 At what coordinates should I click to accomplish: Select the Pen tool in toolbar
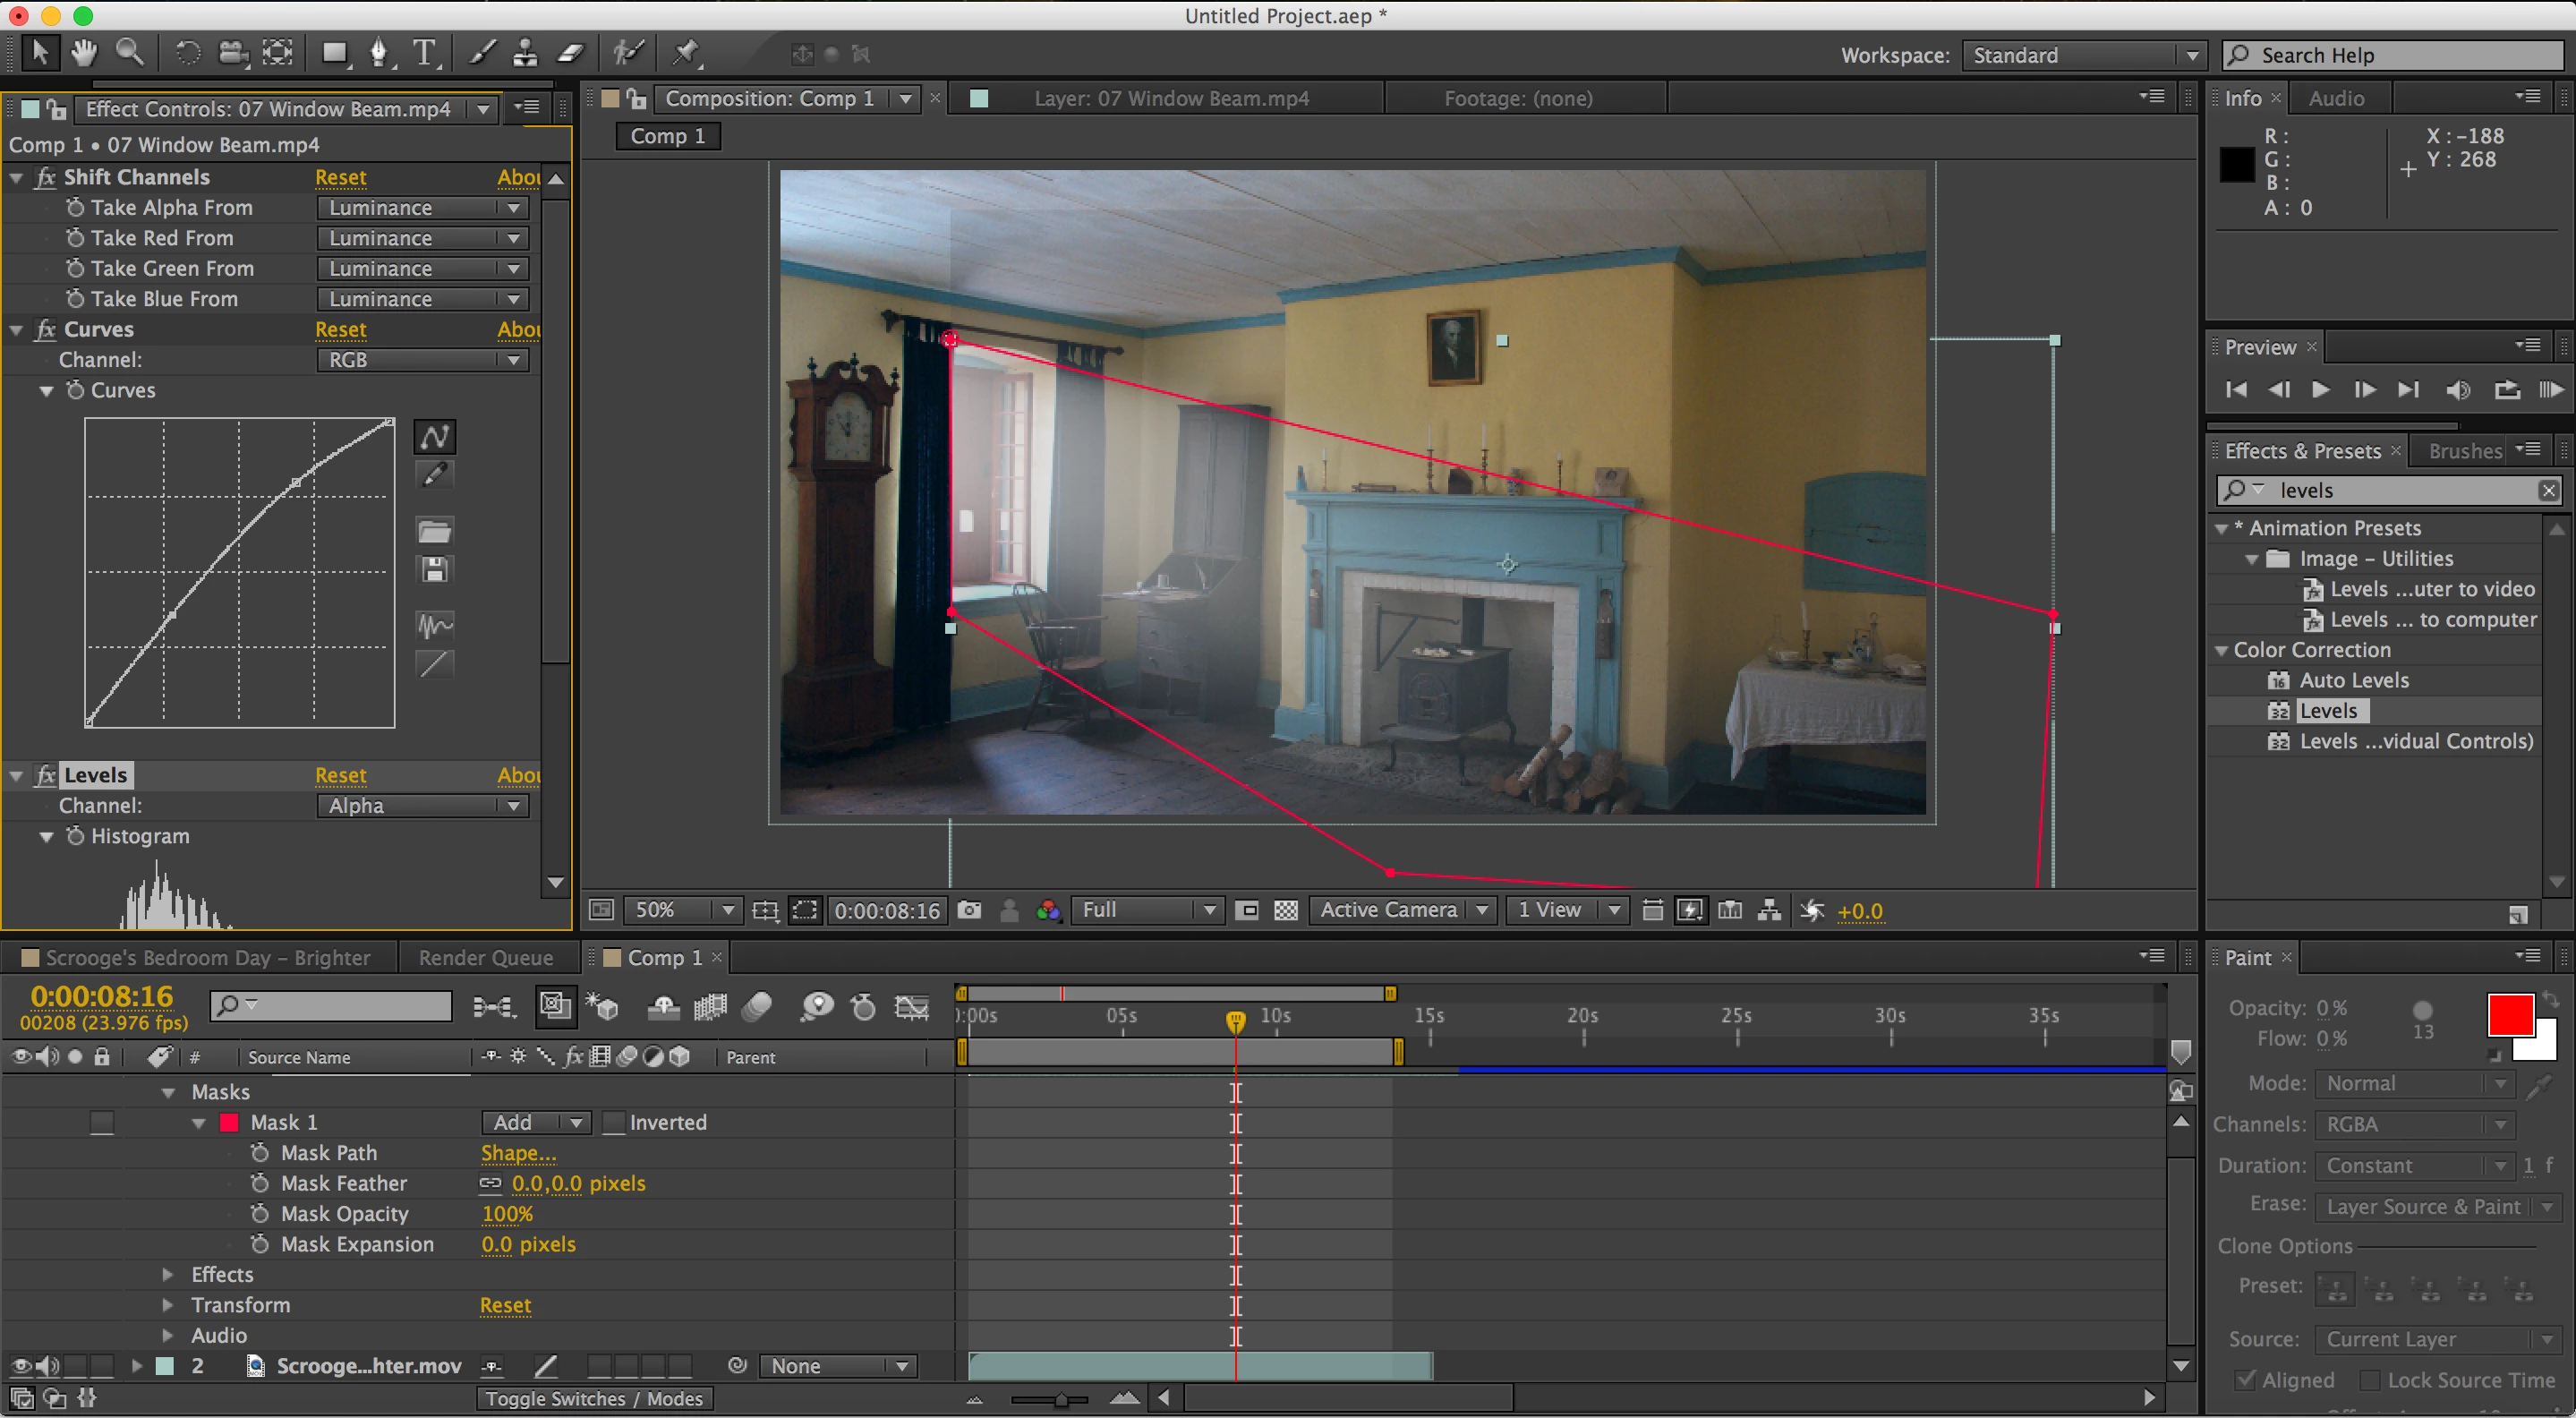point(379,53)
